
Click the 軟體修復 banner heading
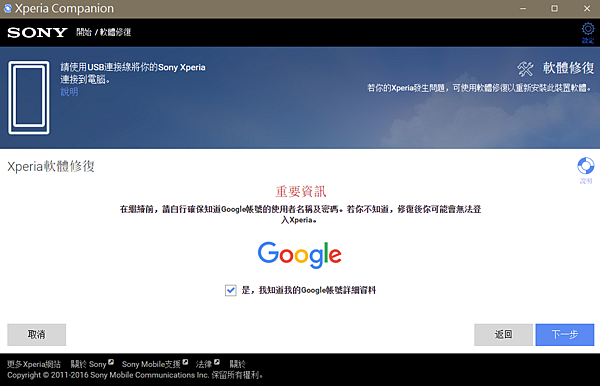coord(568,68)
